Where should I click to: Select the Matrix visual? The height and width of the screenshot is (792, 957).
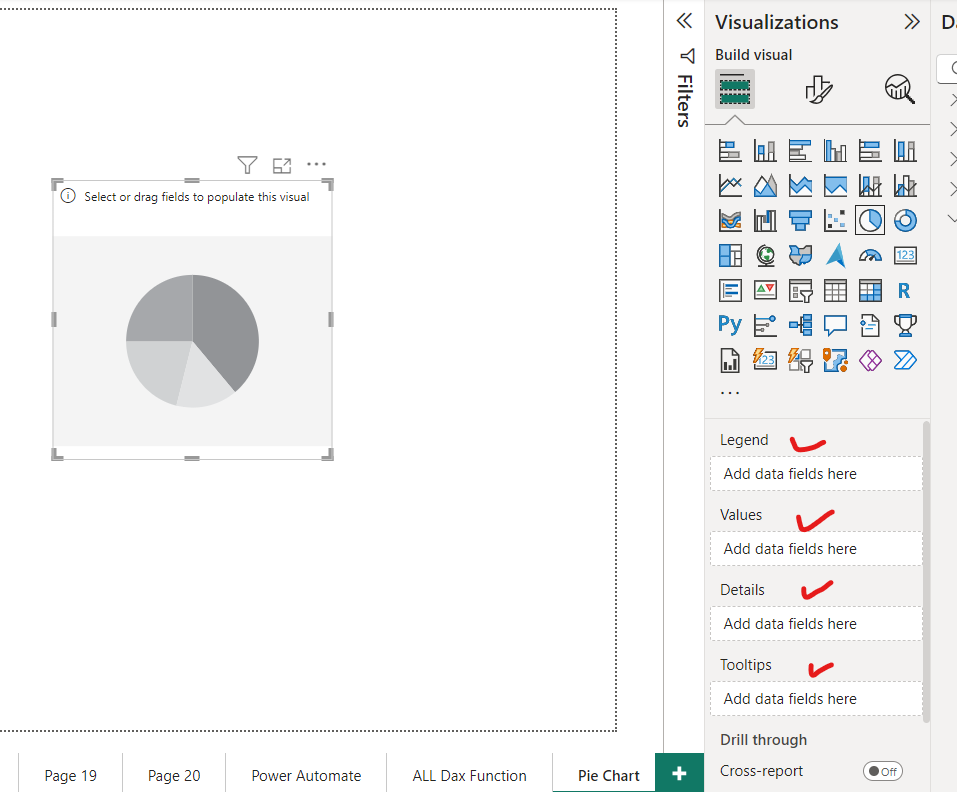pyautogui.click(x=870, y=290)
